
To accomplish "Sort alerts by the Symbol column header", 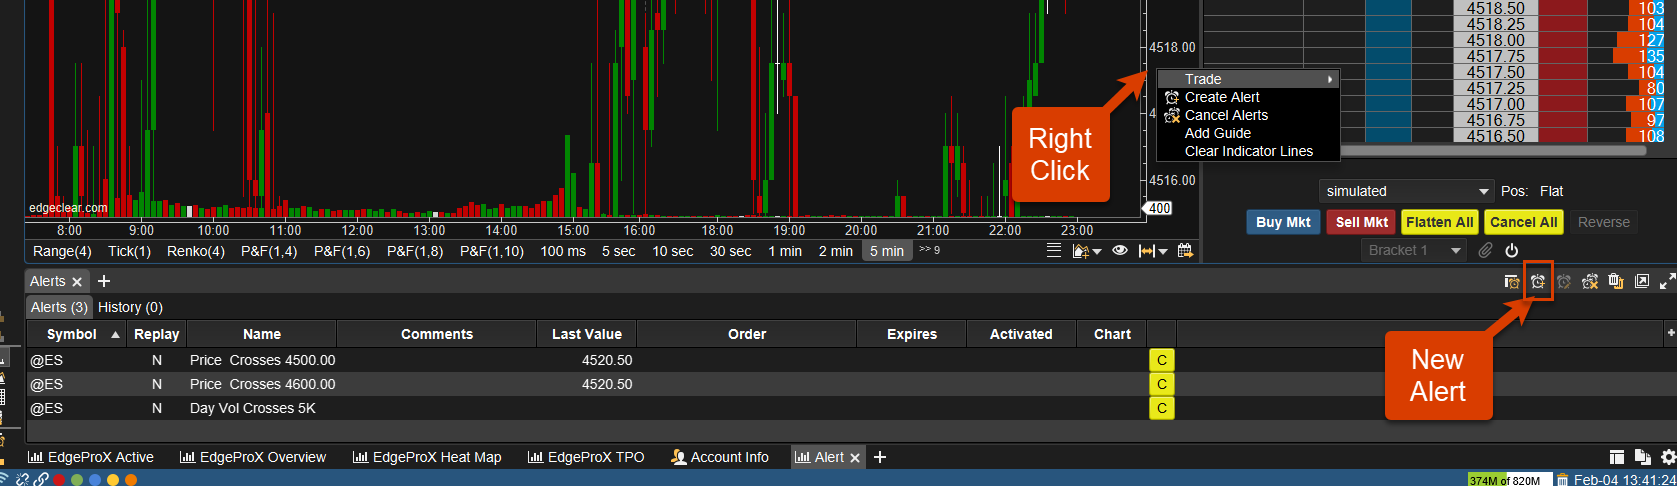I will tap(72, 334).
